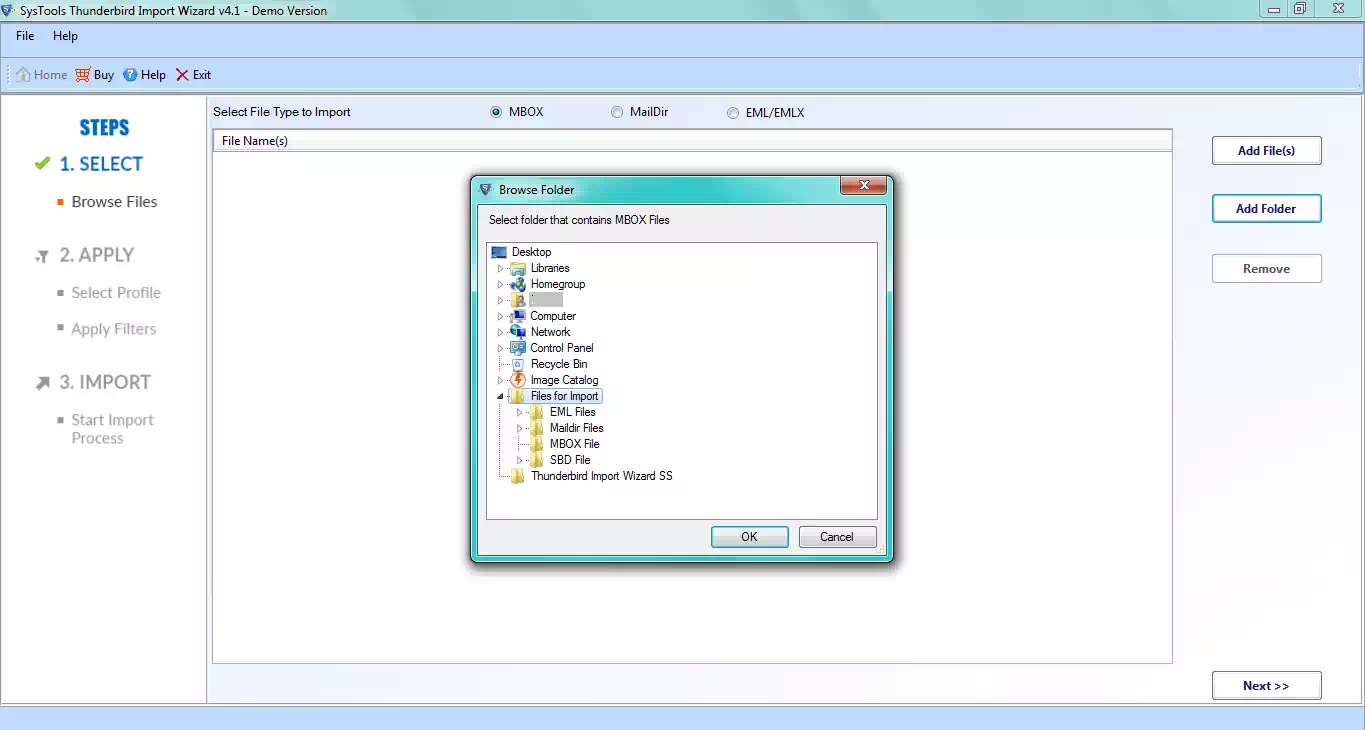The image size is (1365, 730).
Task: Expand the SBD File subfolder
Action: click(x=520, y=460)
